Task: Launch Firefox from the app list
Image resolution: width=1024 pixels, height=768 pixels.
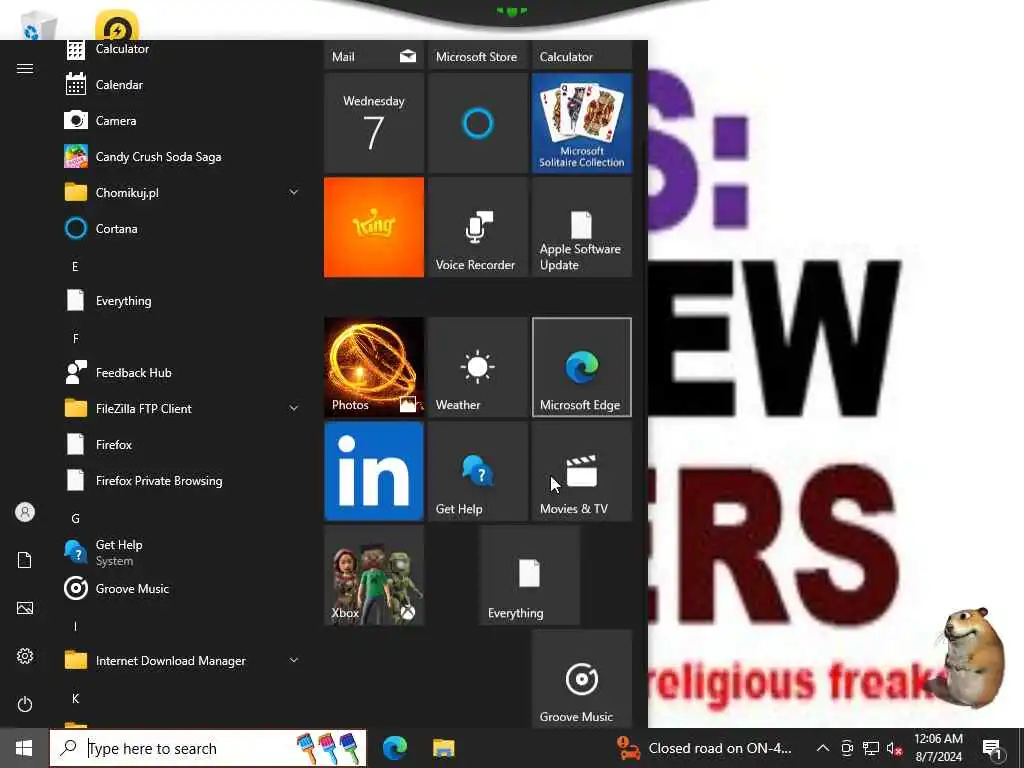Action: point(183,445)
